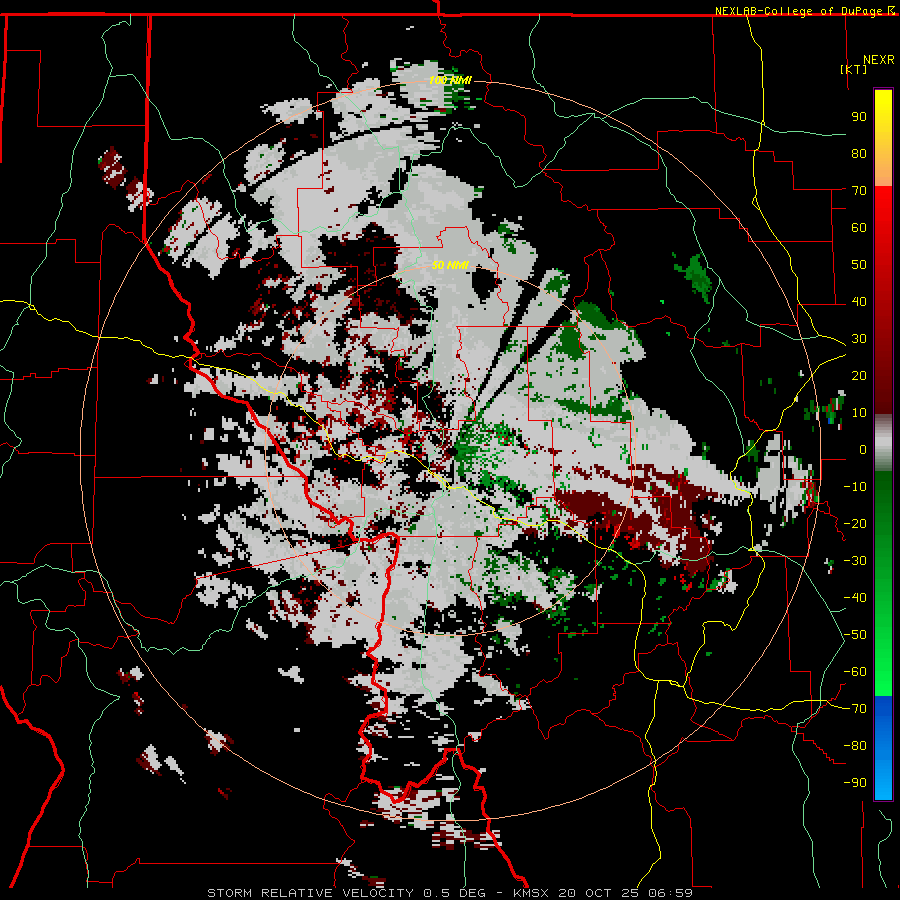
Task: Click the 100 NMI range ring label
Action: click(x=450, y=80)
